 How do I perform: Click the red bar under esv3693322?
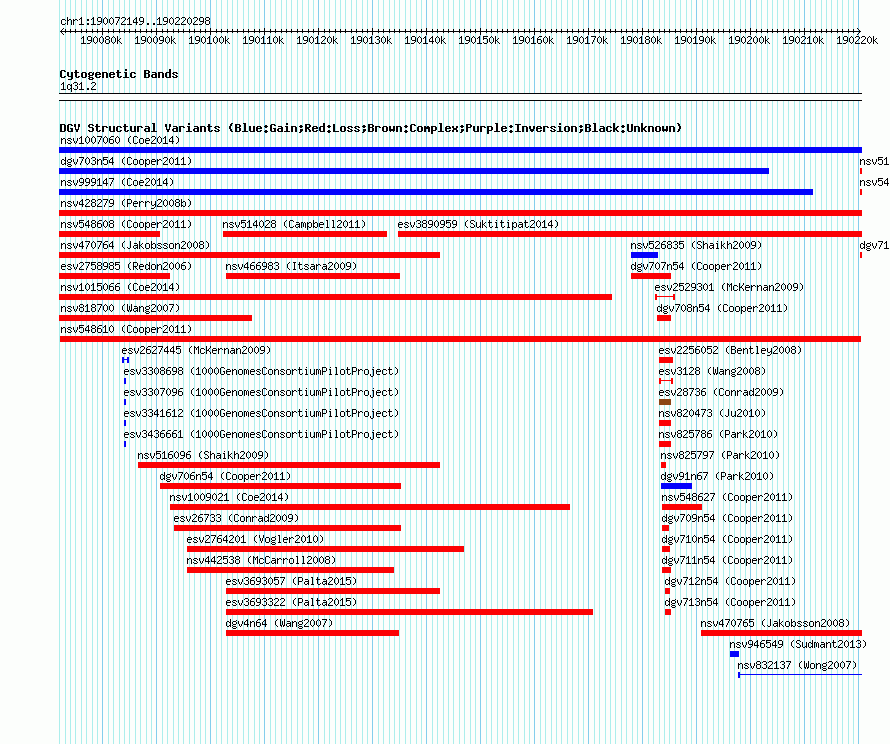(409, 612)
